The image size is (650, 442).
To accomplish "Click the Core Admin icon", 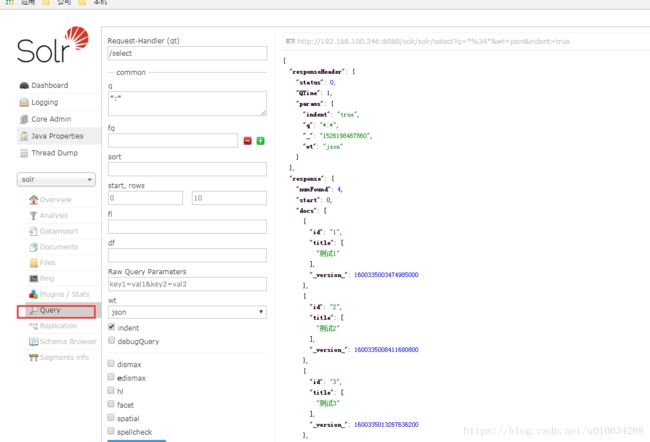I will 24,119.
